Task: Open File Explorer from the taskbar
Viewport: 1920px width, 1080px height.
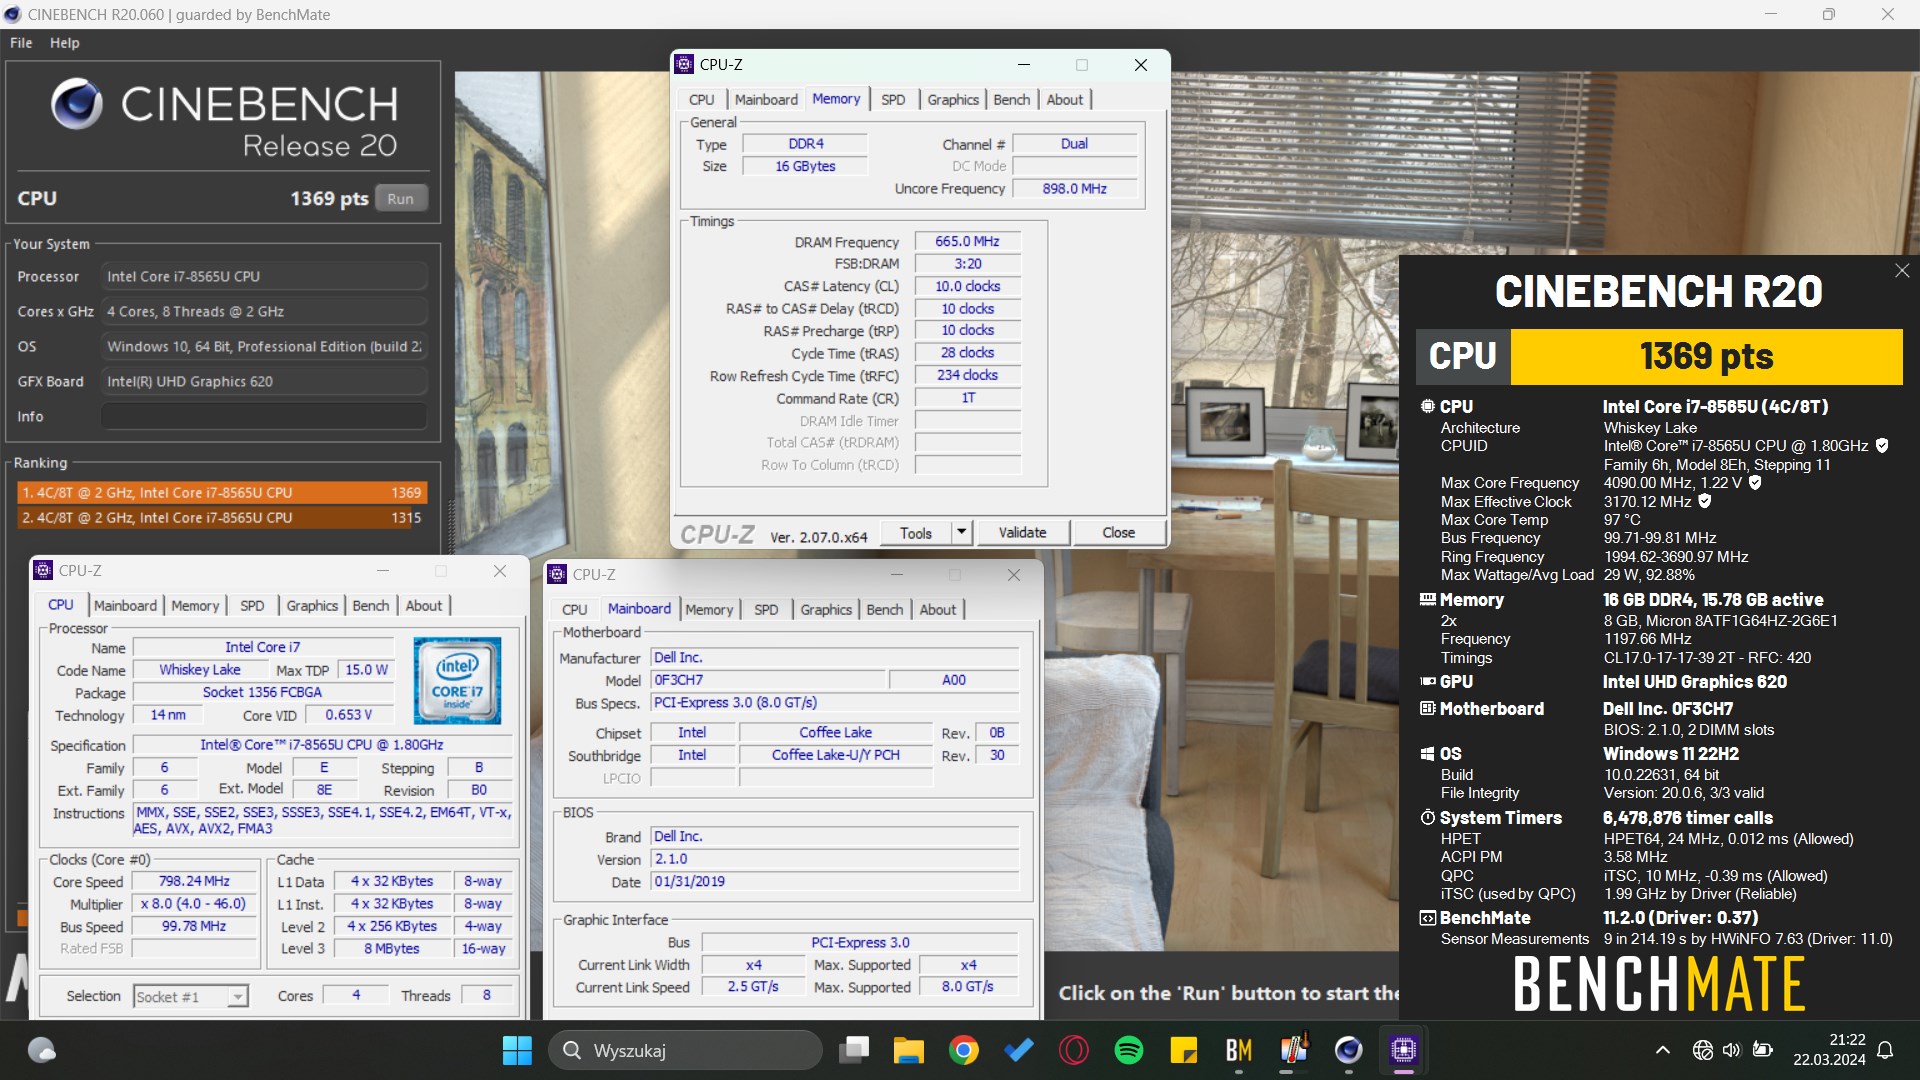Action: click(909, 1050)
